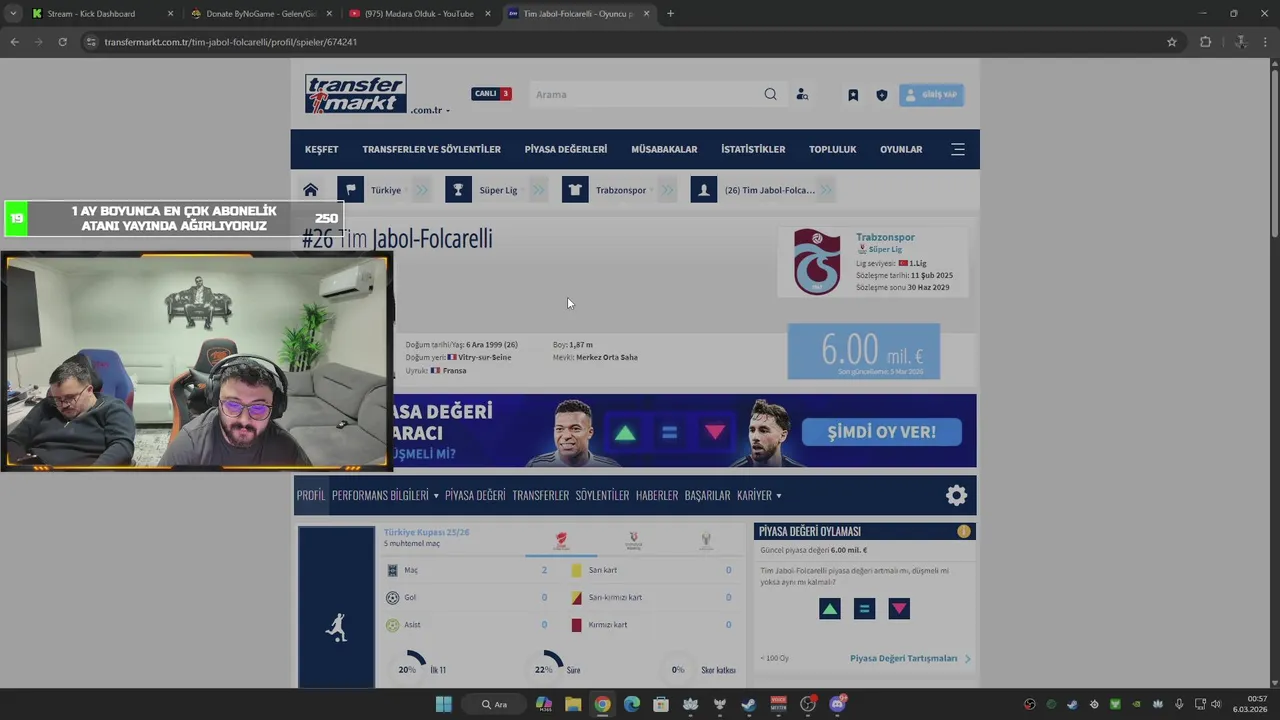The image size is (1280, 720).
Task: Select the third competition logo tab
Action: pos(706,541)
